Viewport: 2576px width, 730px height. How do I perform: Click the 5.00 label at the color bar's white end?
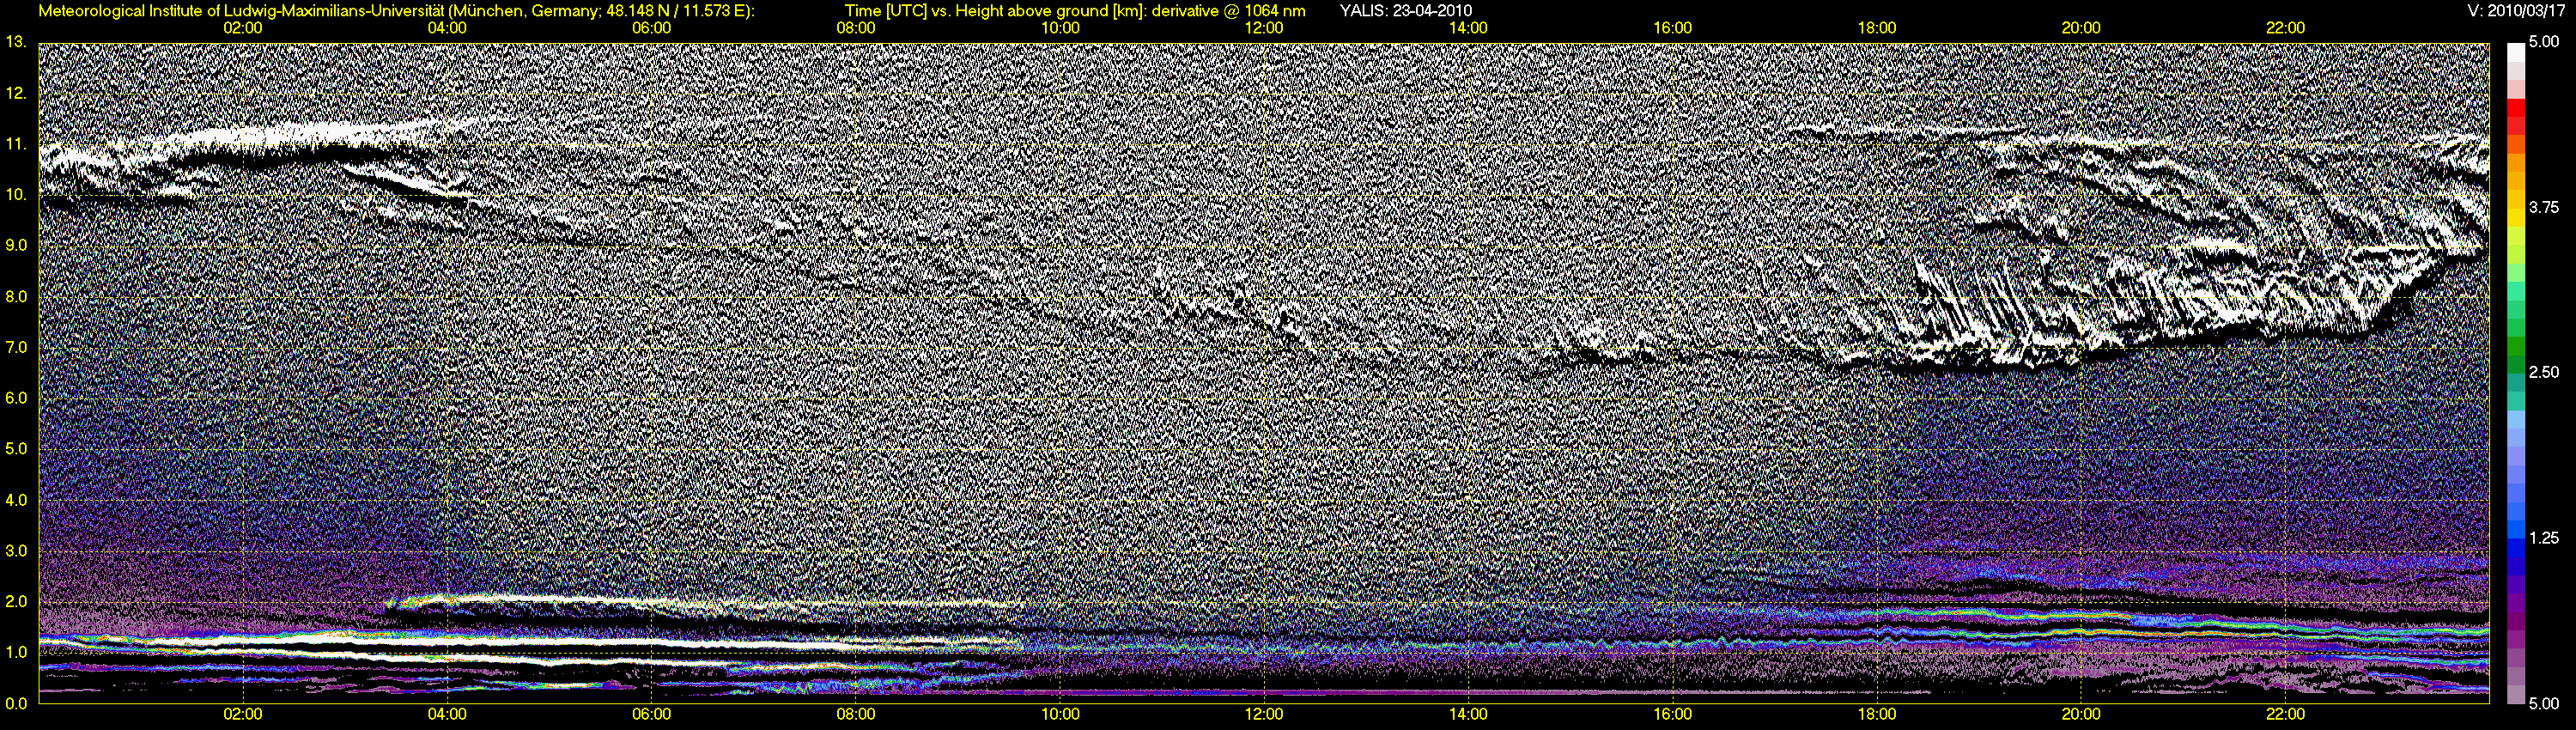(2544, 42)
